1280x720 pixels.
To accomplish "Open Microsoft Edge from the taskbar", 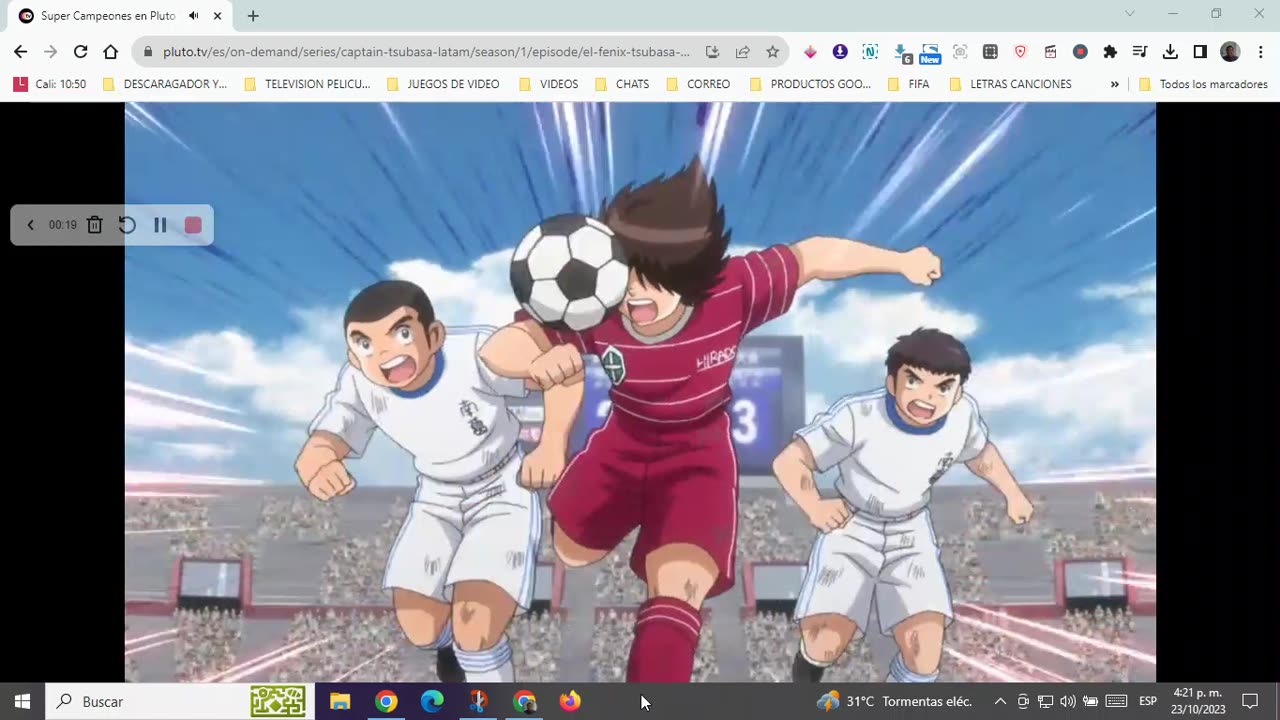I will coord(432,701).
